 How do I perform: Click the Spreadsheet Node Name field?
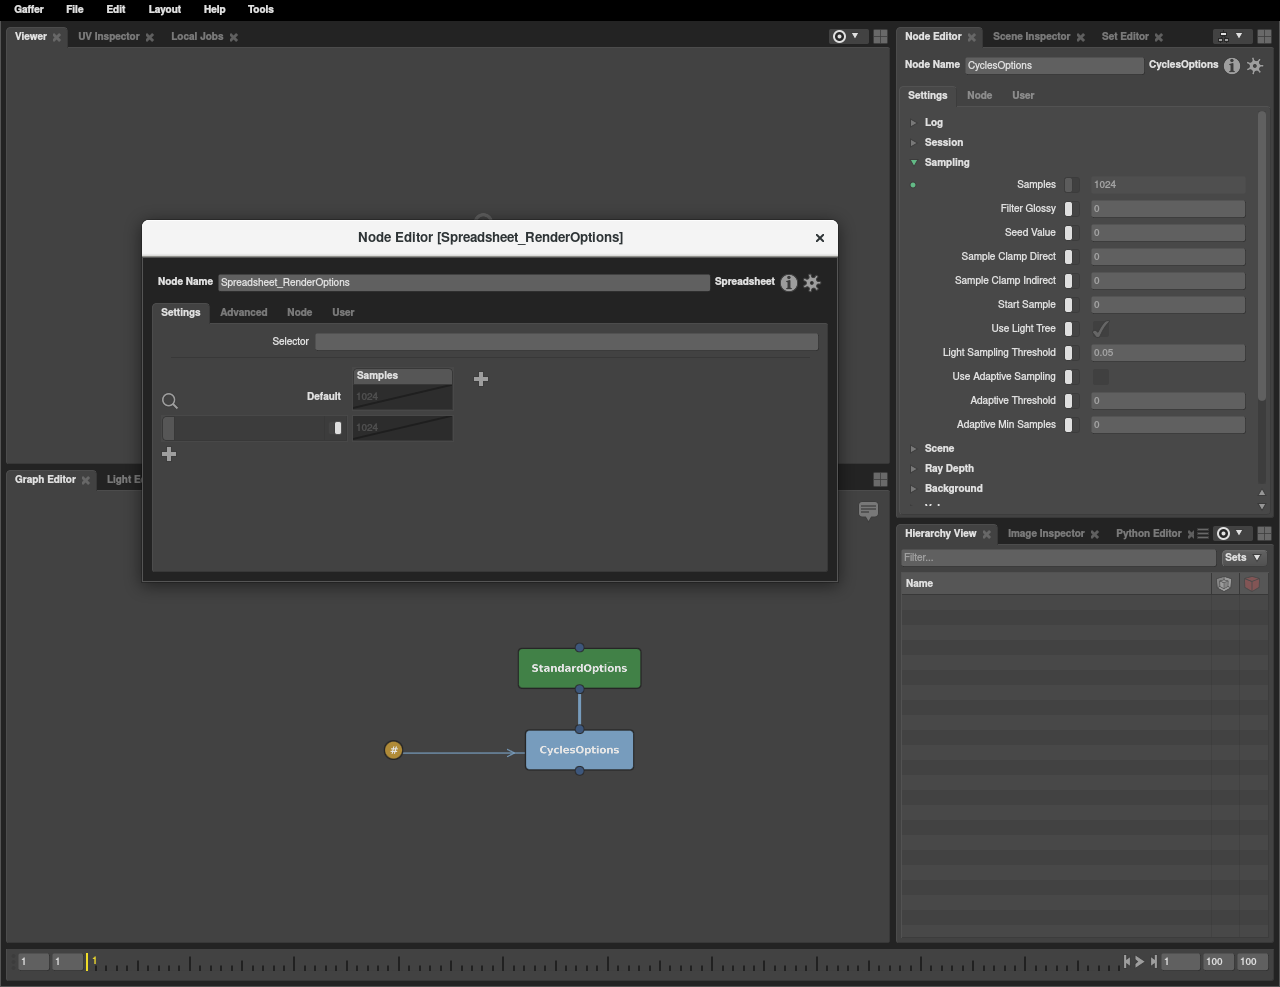coord(464,283)
